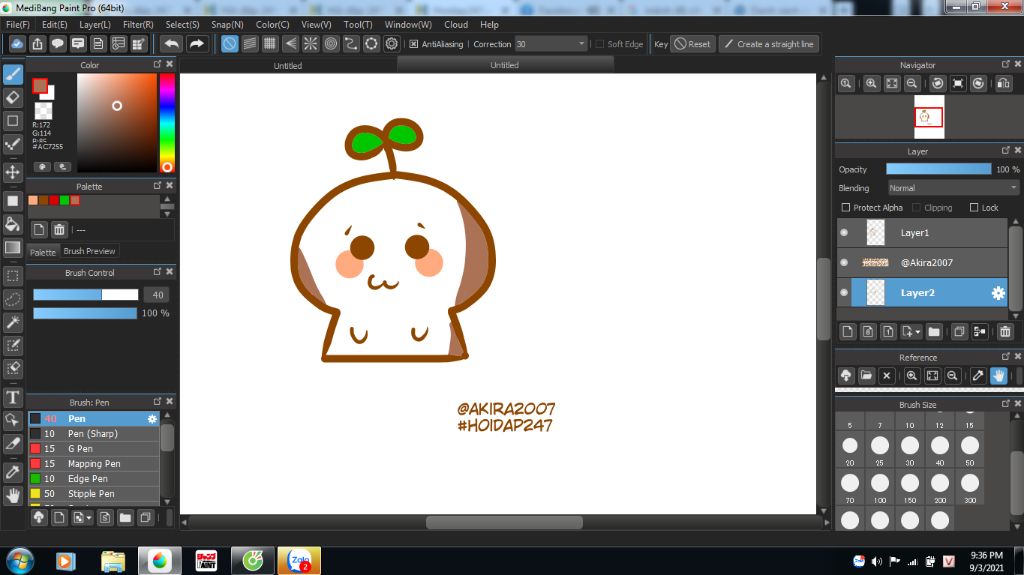Select the Move tool

12,172
